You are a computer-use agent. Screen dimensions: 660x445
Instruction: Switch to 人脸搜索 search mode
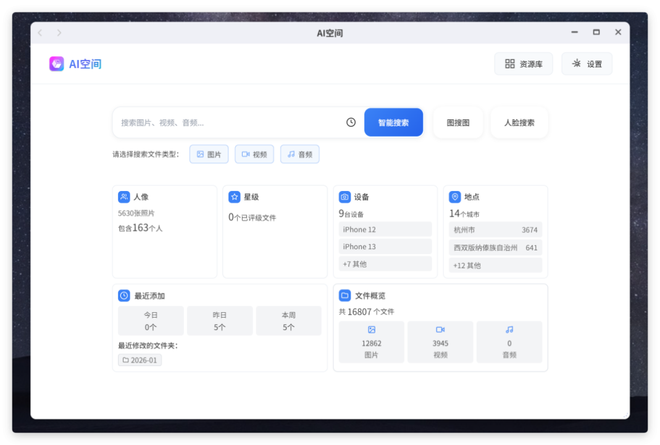coord(519,123)
